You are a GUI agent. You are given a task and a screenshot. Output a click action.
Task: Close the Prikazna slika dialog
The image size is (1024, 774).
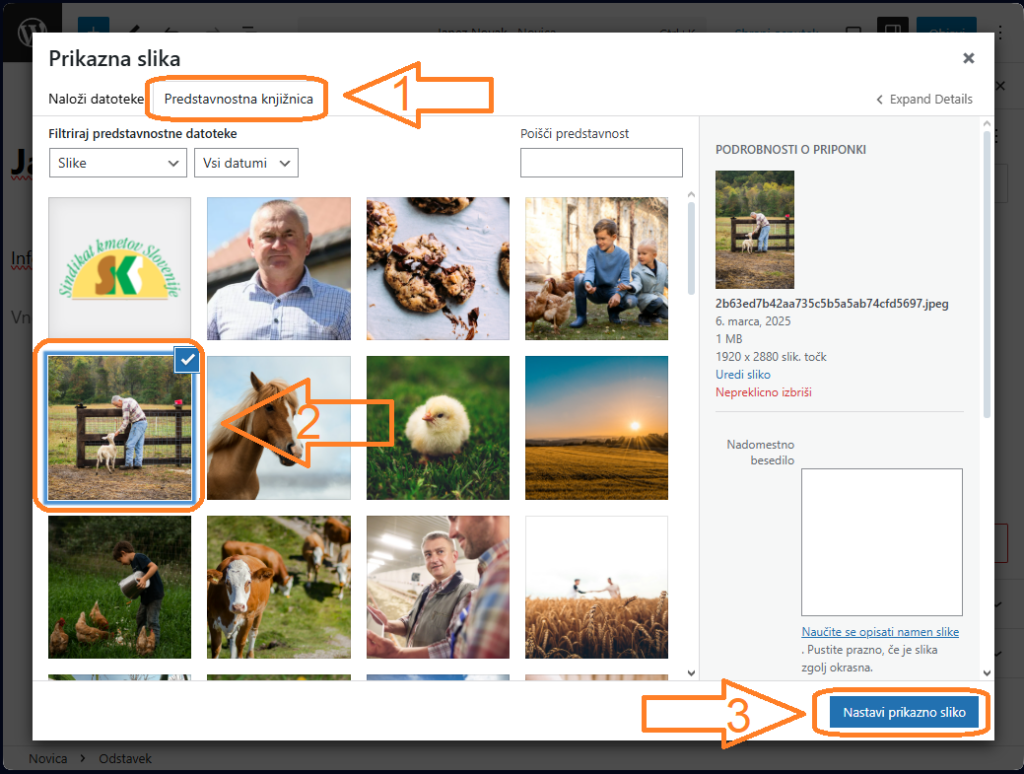tap(968, 59)
